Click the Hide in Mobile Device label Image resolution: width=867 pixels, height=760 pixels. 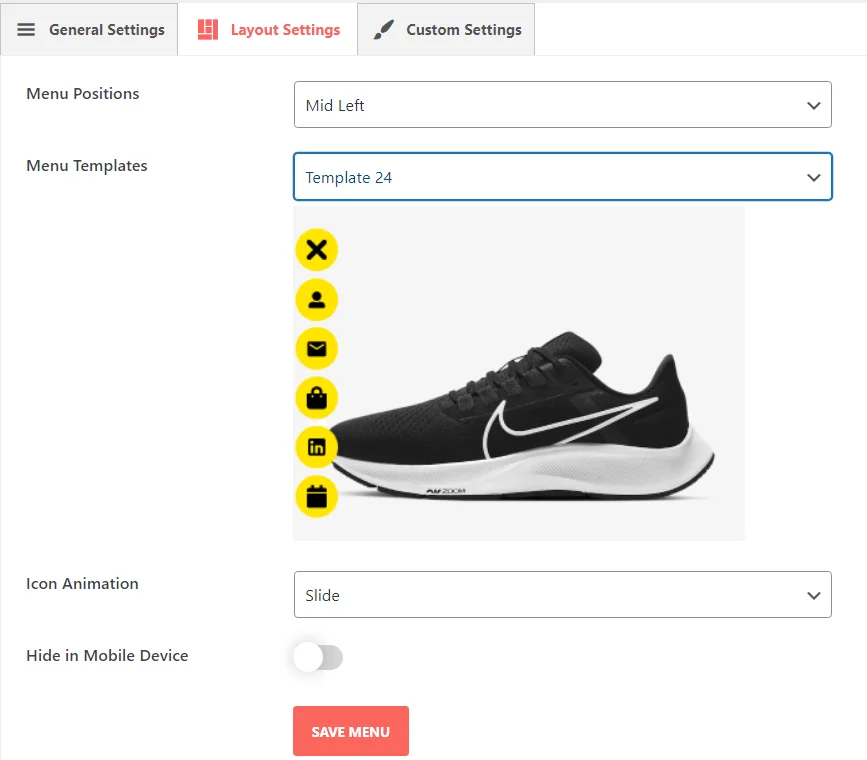pyautogui.click(x=107, y=655)
